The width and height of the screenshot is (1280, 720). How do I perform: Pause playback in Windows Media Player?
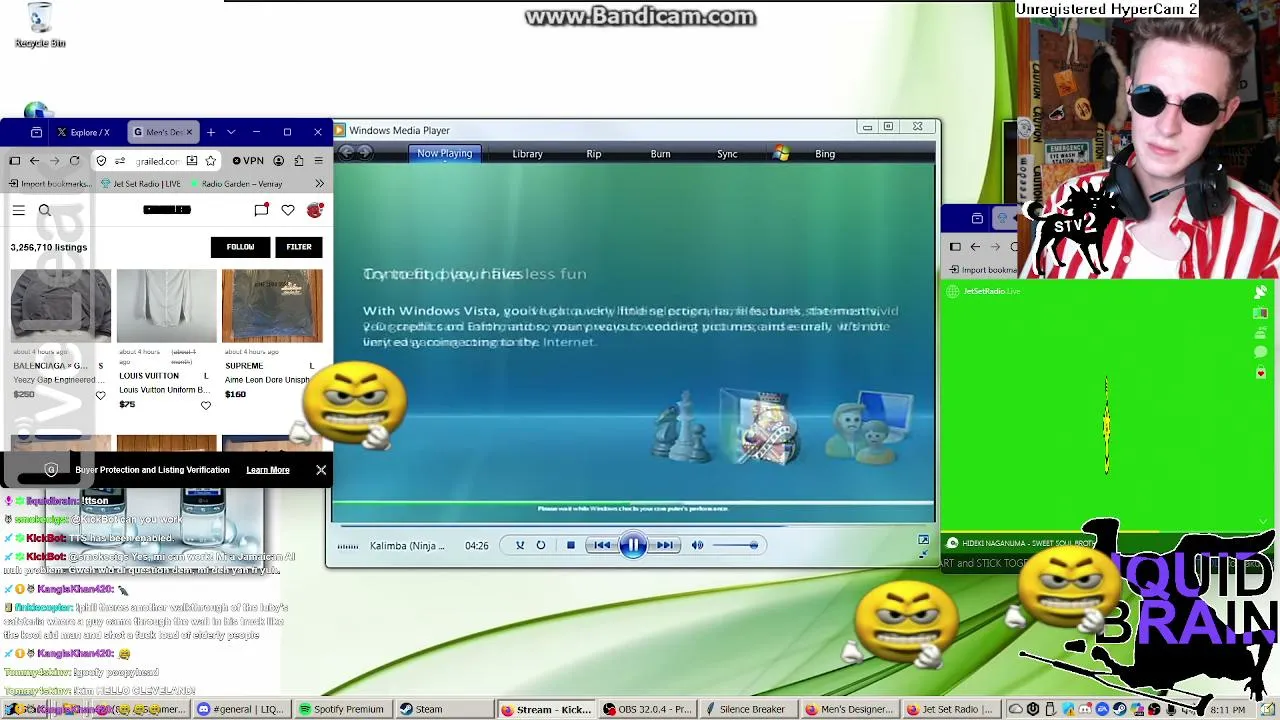click(632, 545)
